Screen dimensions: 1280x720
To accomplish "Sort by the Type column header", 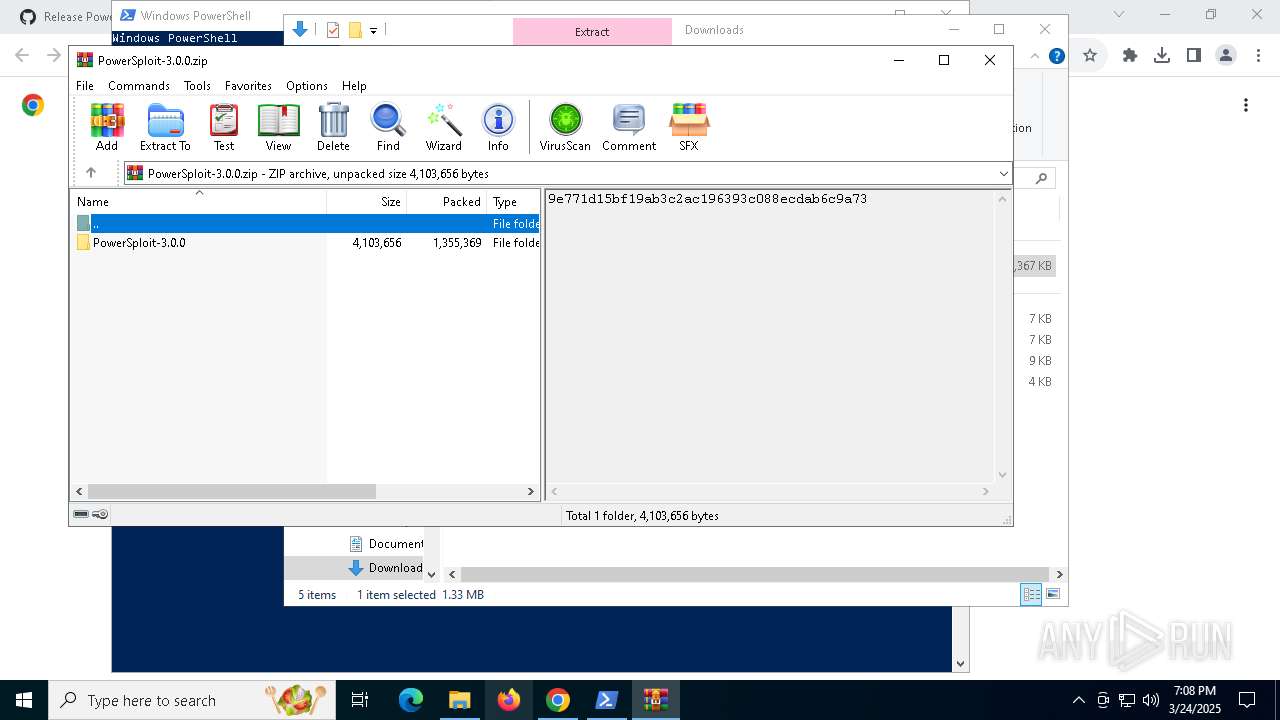I will pos(514,201).
